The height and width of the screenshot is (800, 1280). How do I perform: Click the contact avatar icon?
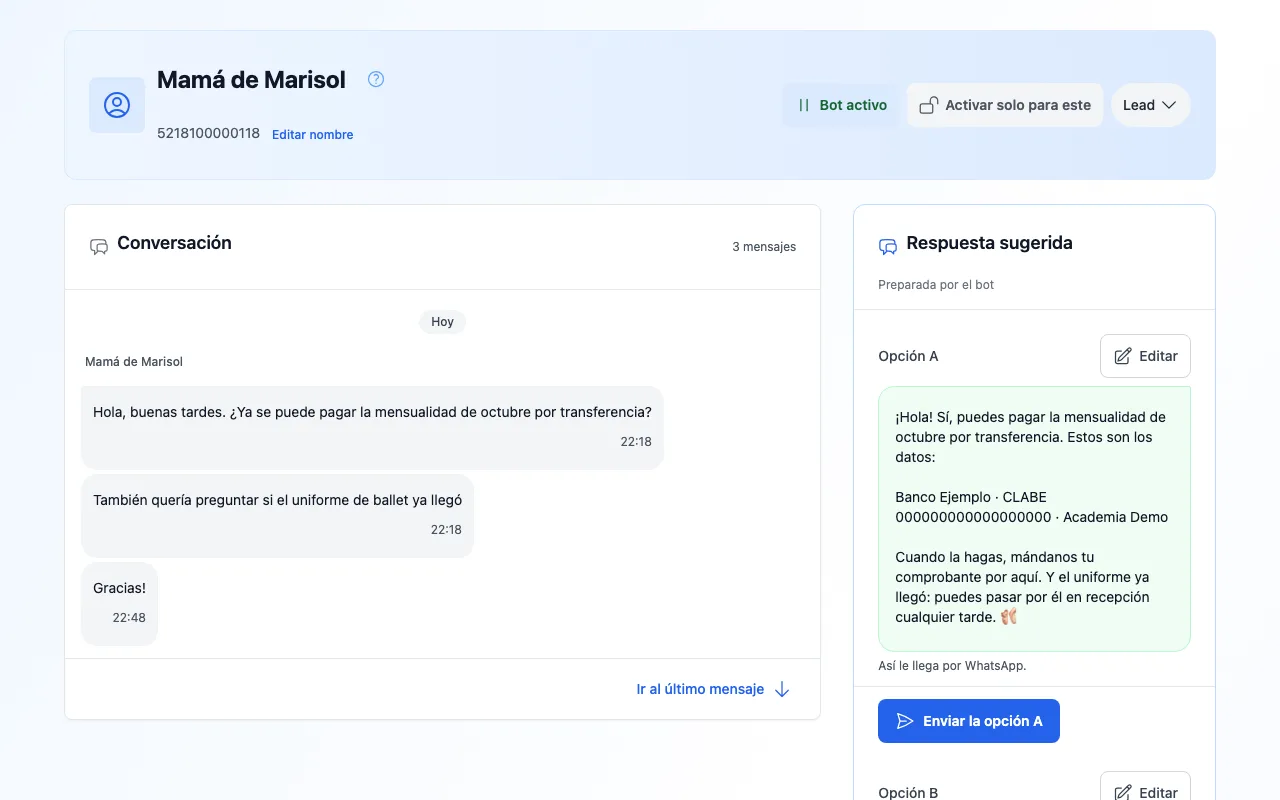point(117,105)
